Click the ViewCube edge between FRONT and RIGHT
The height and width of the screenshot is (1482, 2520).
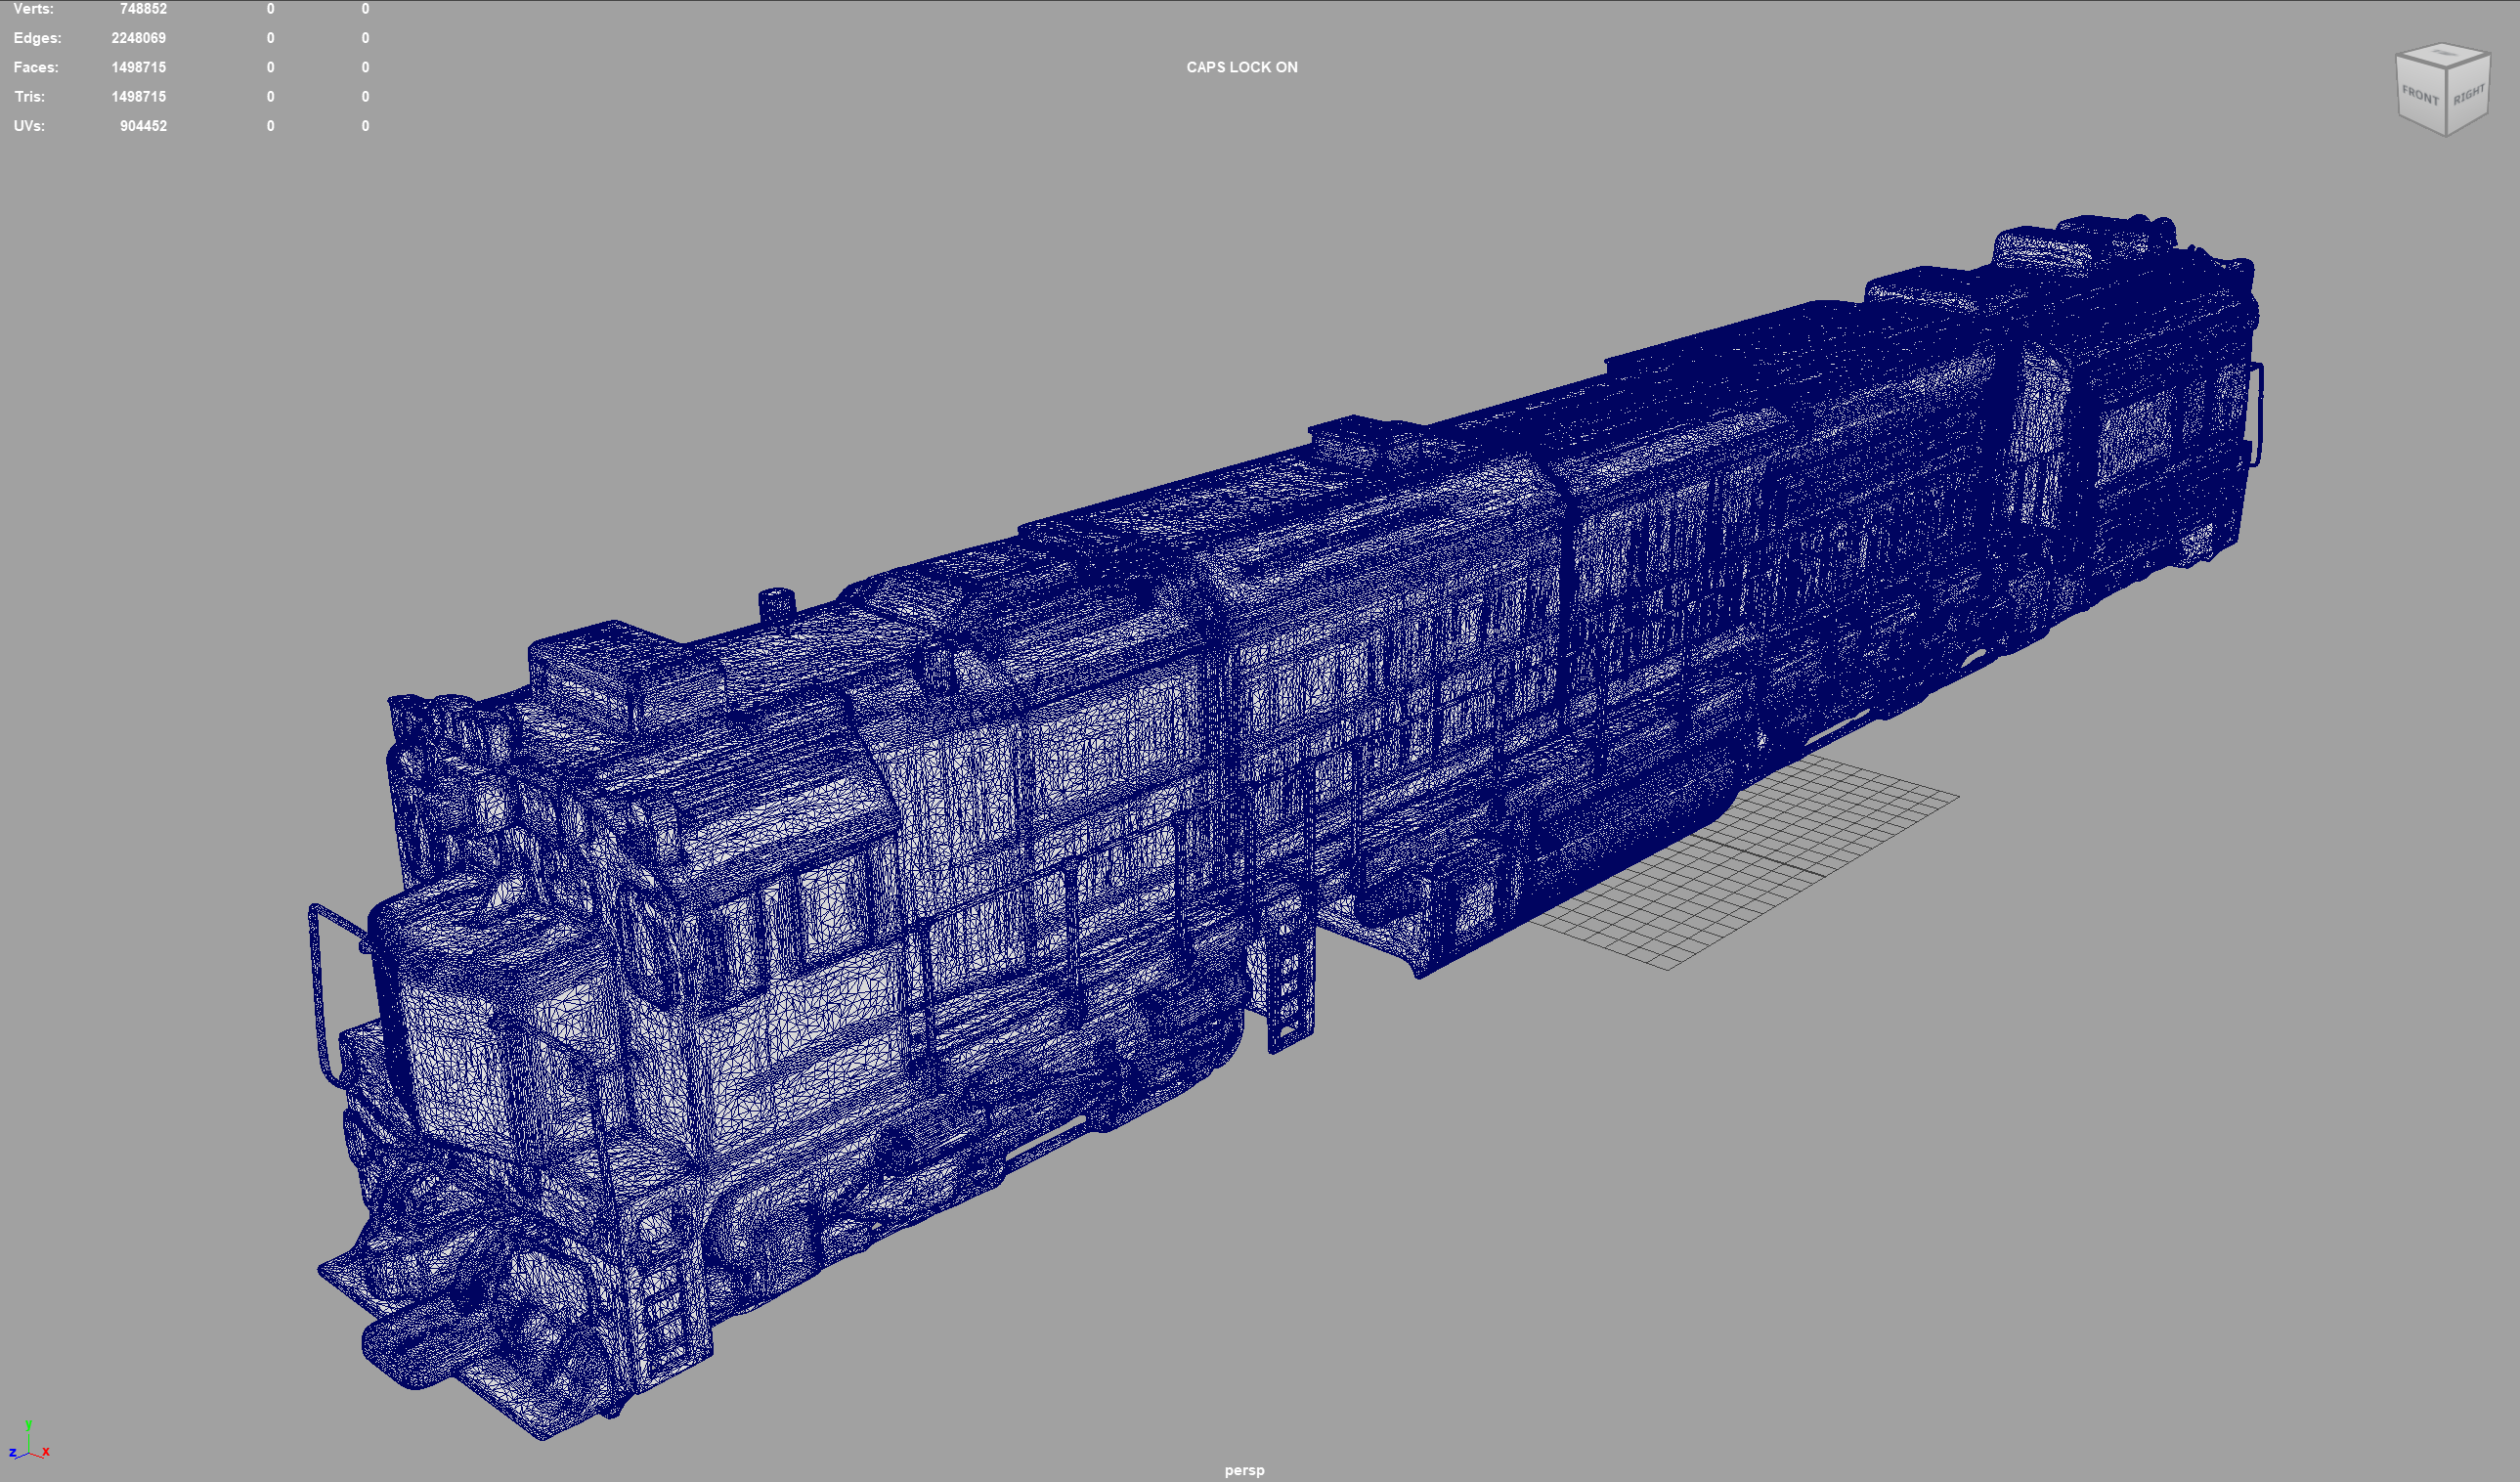[x=2446, y=100]
